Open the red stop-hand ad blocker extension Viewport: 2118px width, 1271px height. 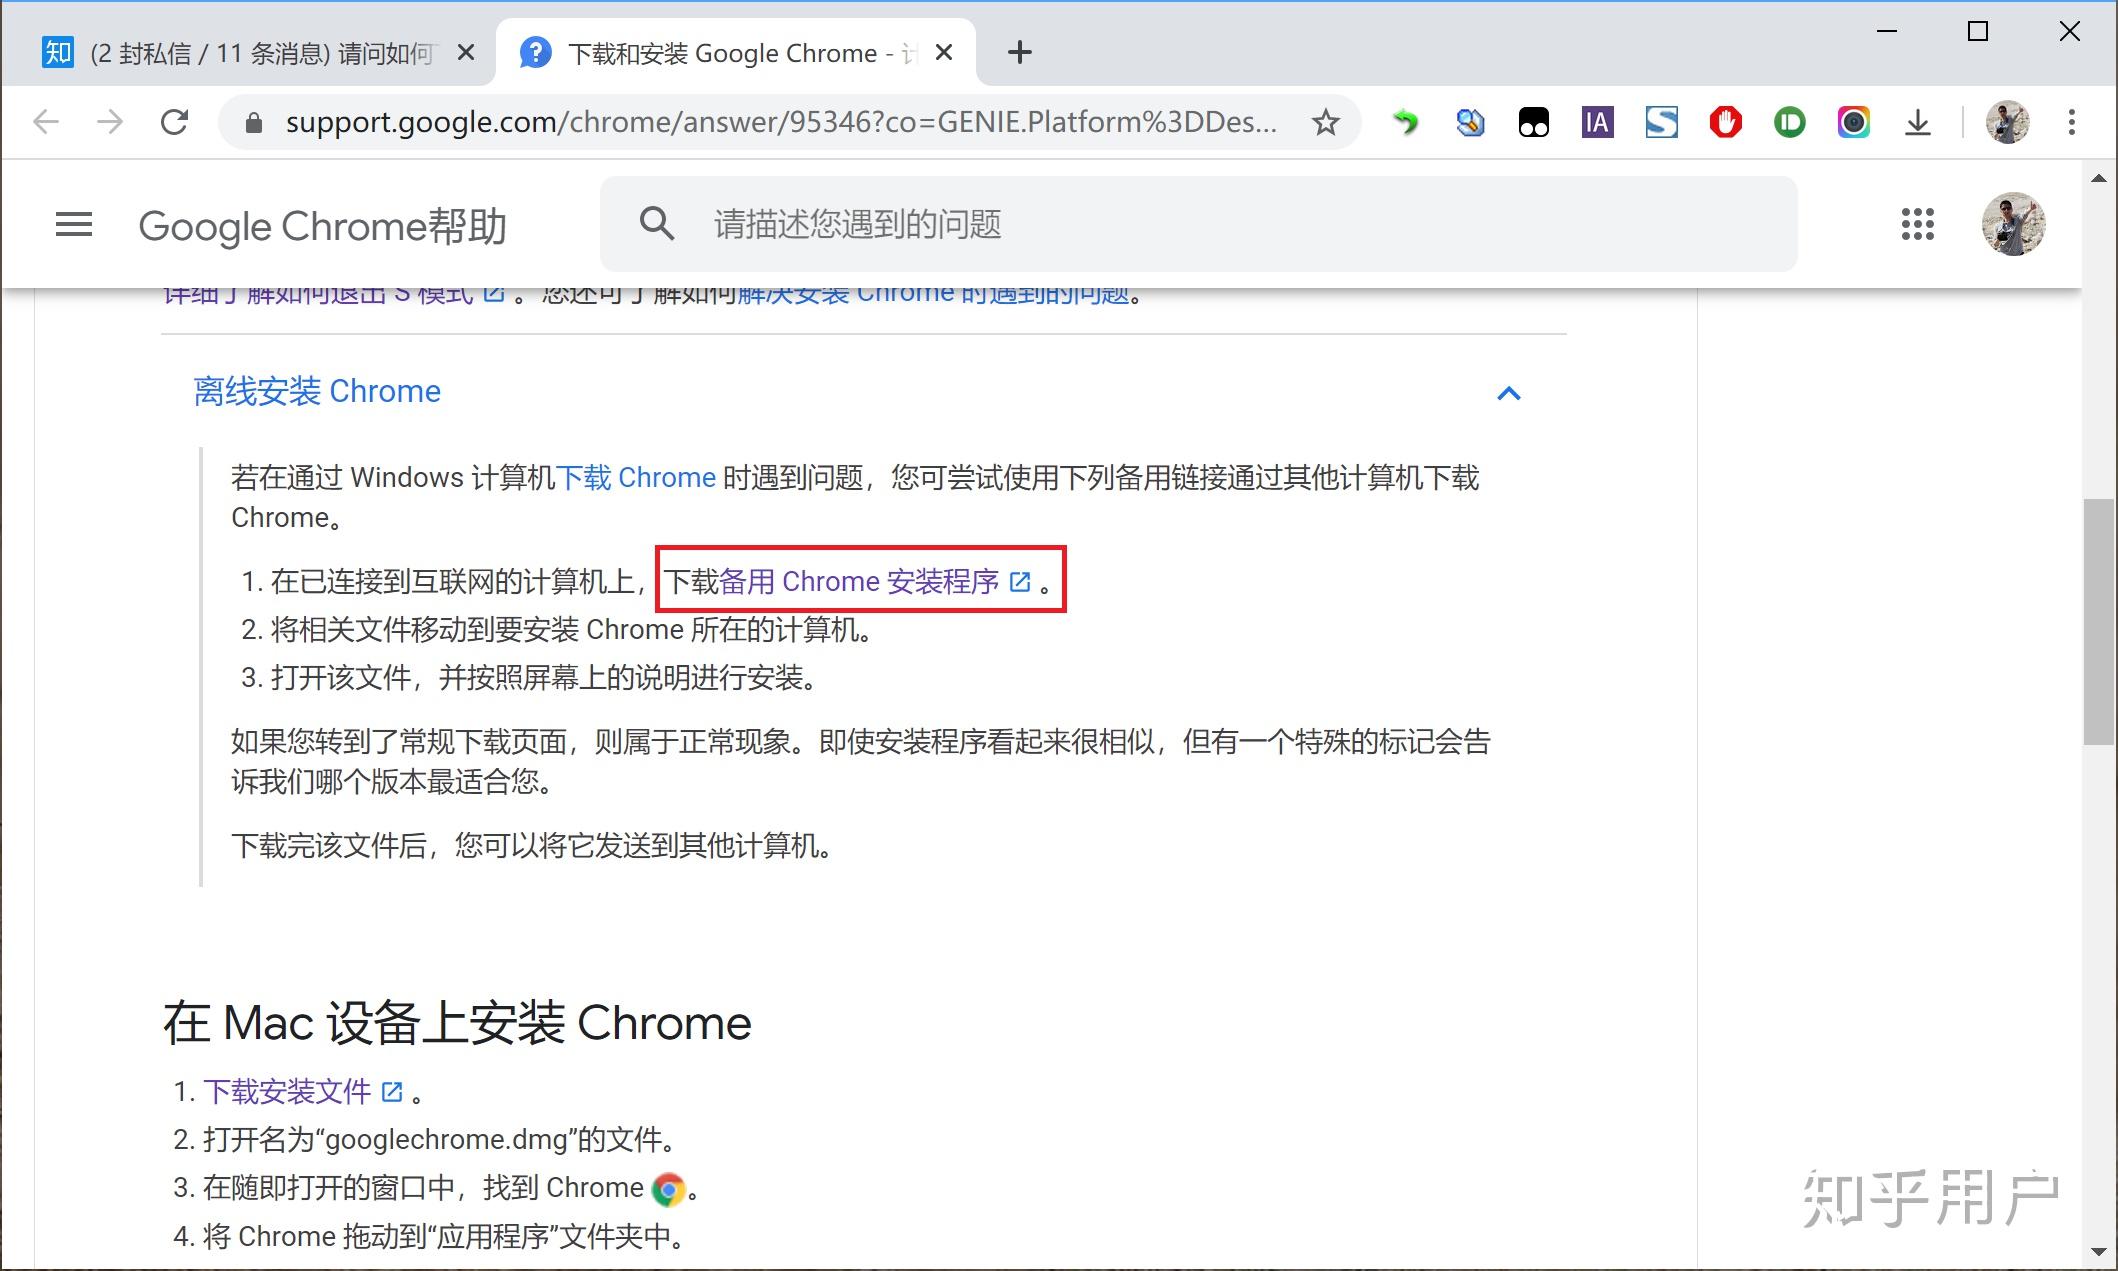pos(1726,122)
